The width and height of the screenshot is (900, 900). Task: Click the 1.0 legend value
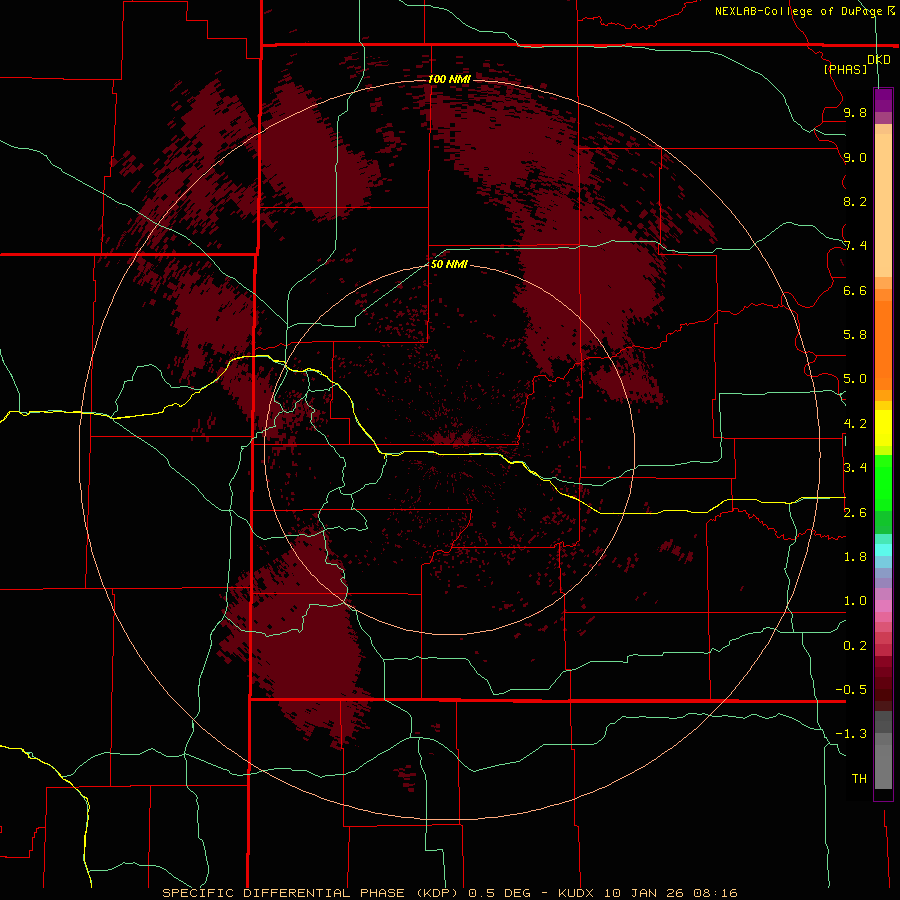[855, 601]
